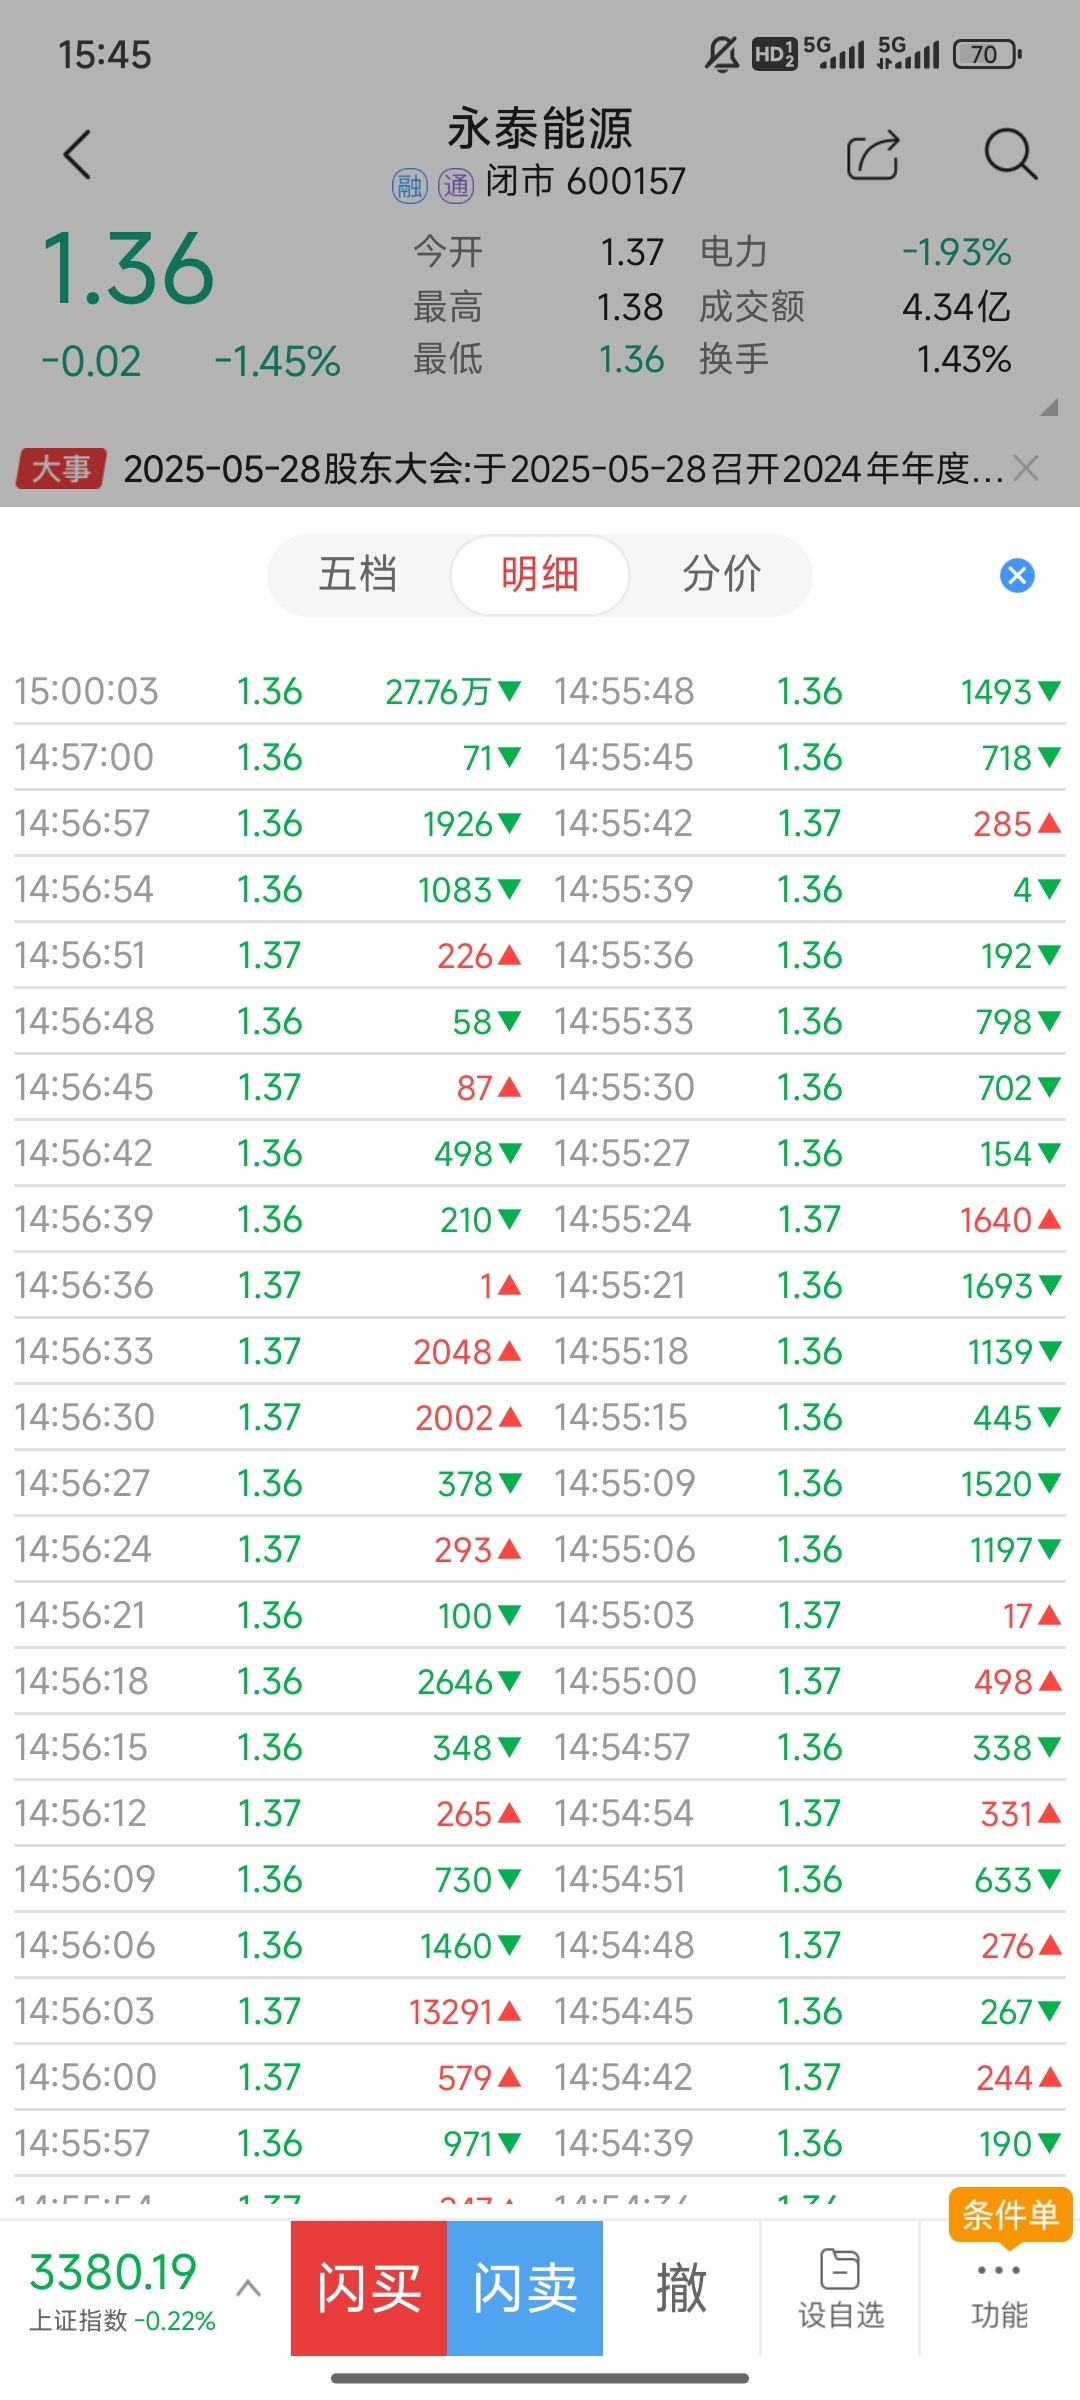This screenshot has height=2400, width=1080.
Task: Tap the 电力 sector label
Action: (x=733, y=252)
